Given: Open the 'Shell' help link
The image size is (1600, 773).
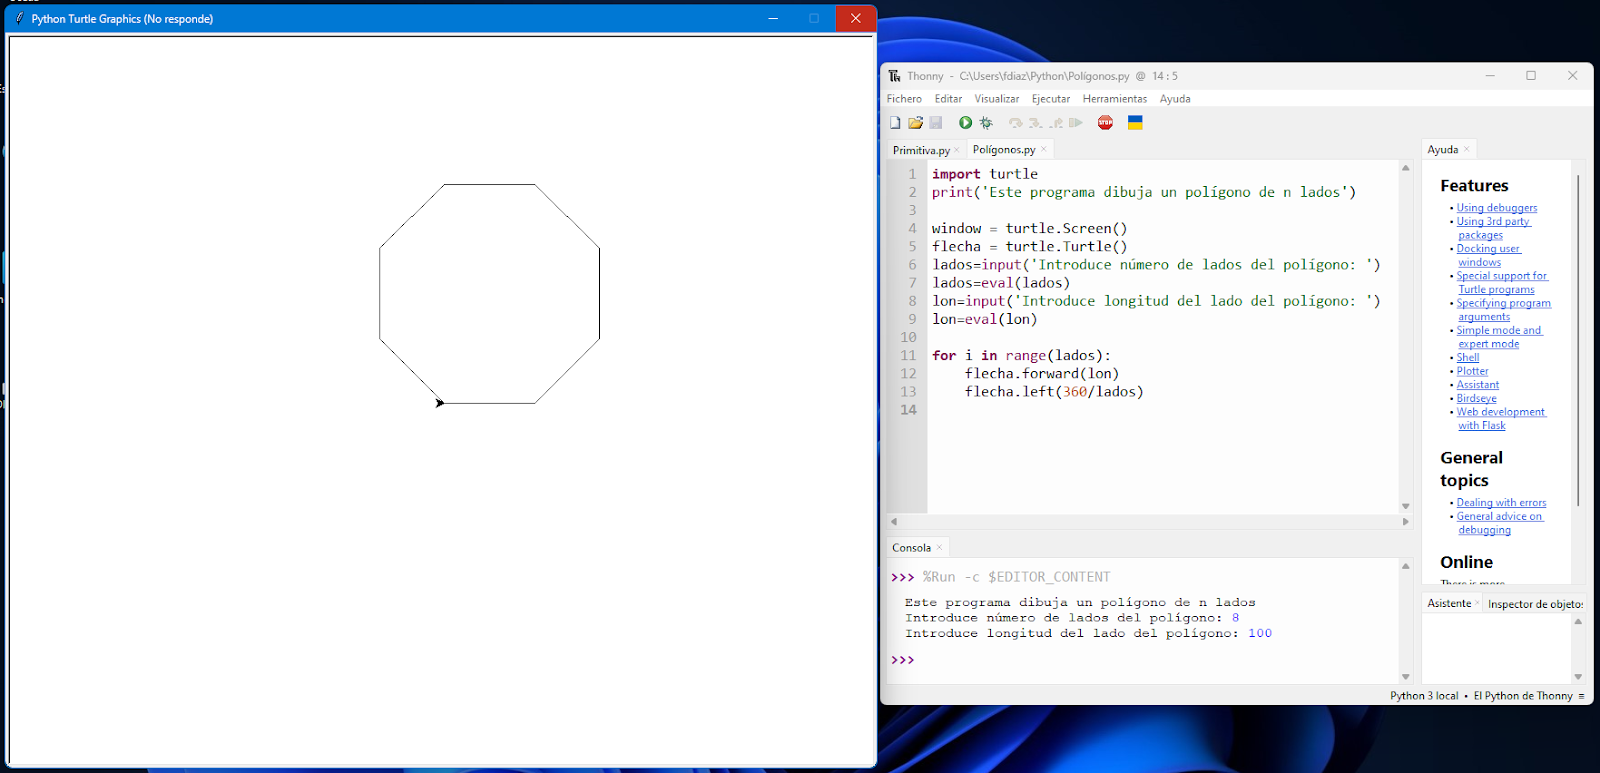Looking at the screenshot, I should click(1467, 357).
